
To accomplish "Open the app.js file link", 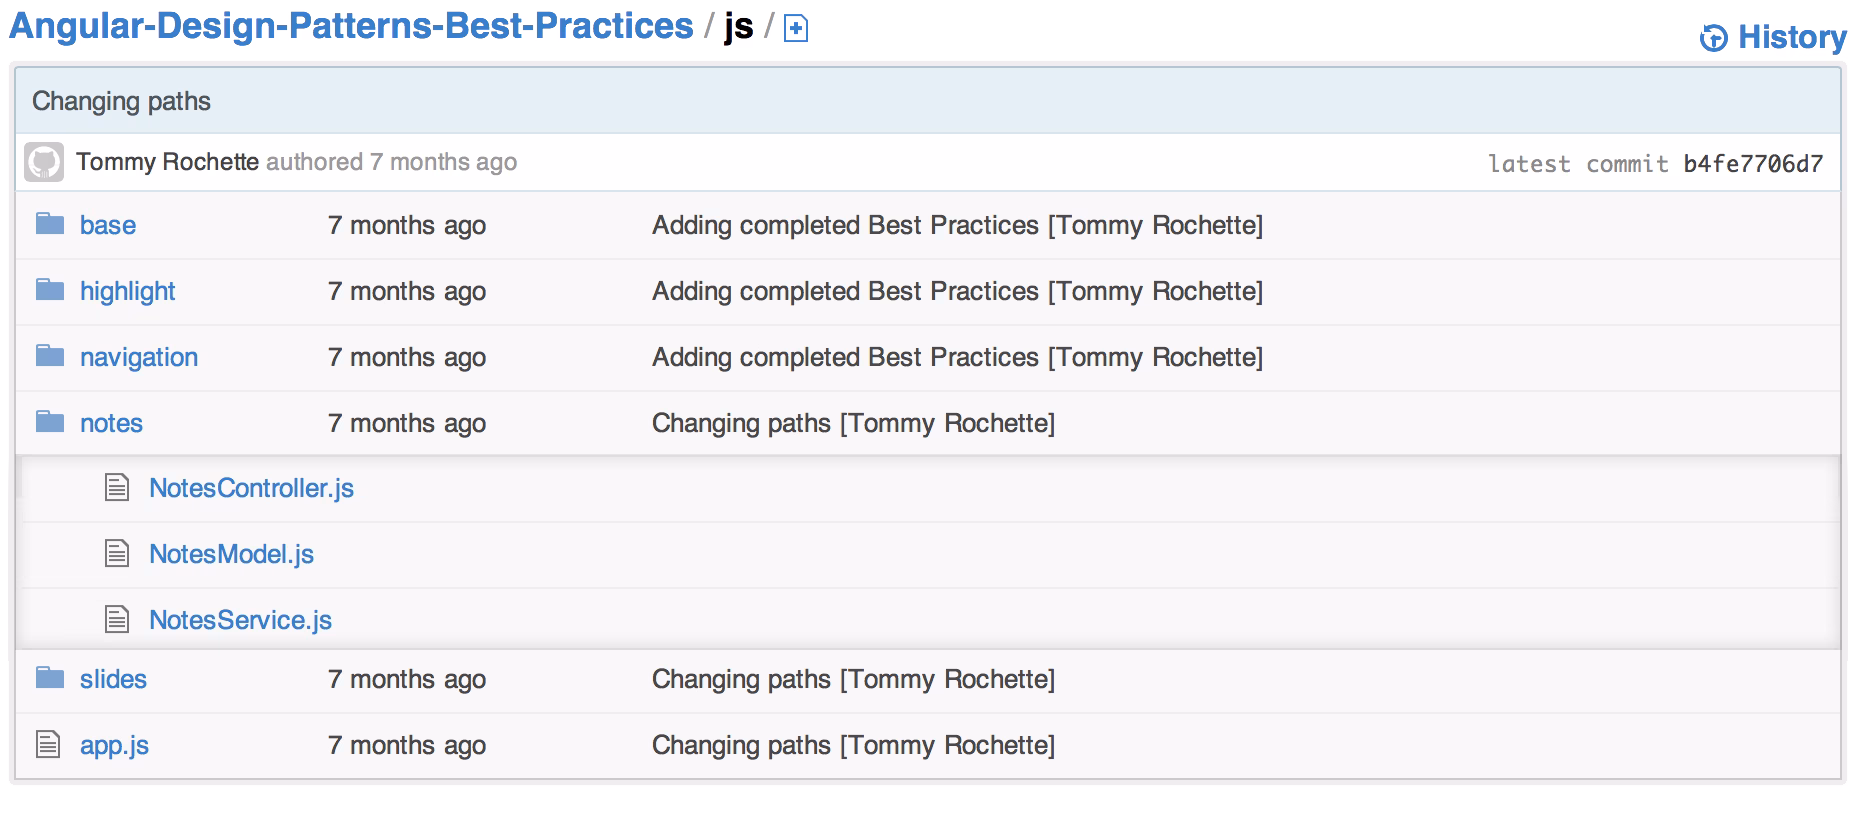I will tap(114, 745).
